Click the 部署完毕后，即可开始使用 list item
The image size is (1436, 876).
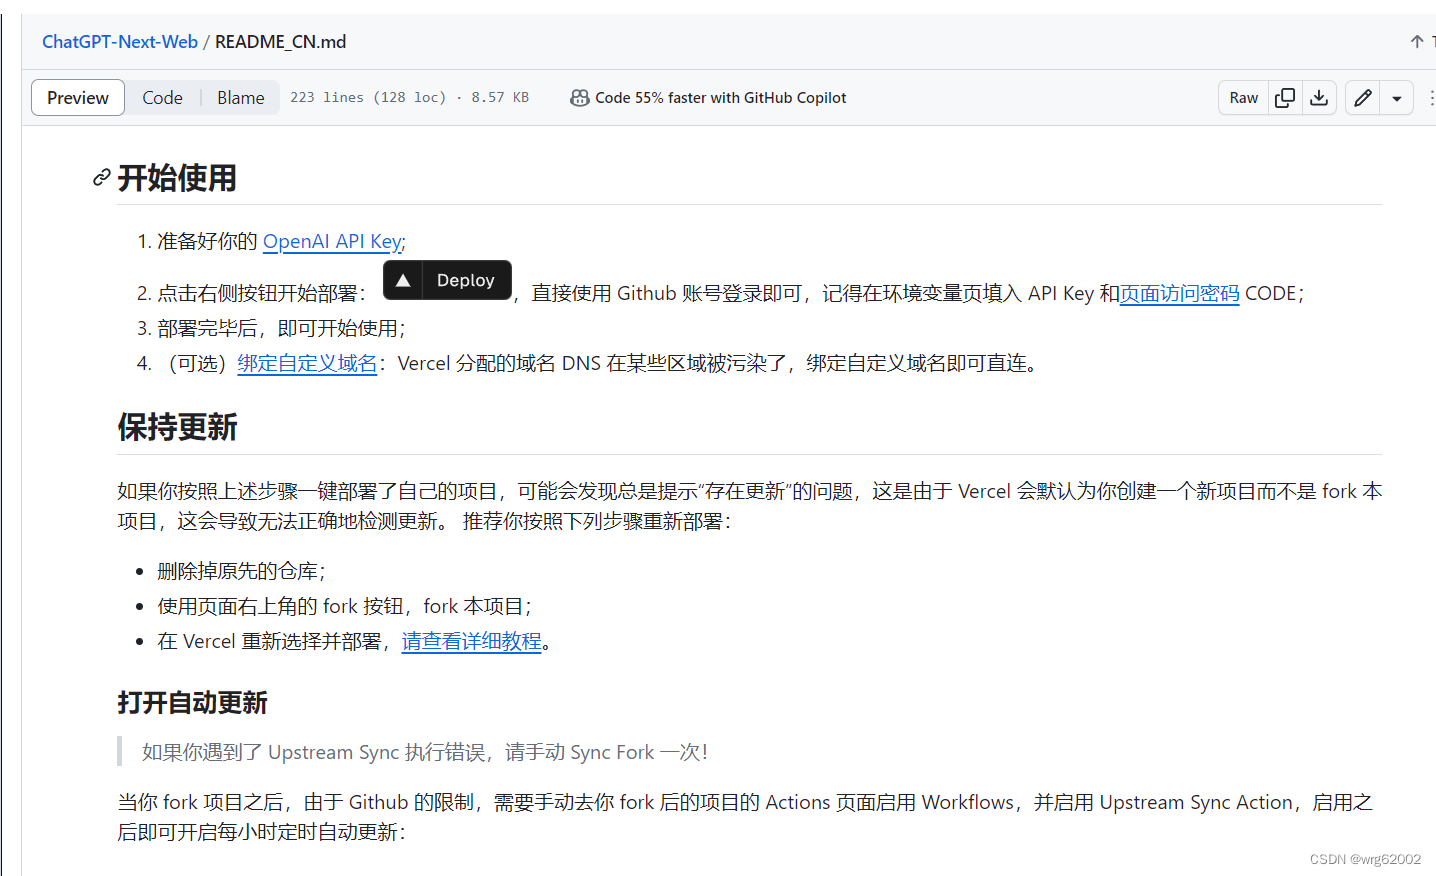tap(281, 328)
